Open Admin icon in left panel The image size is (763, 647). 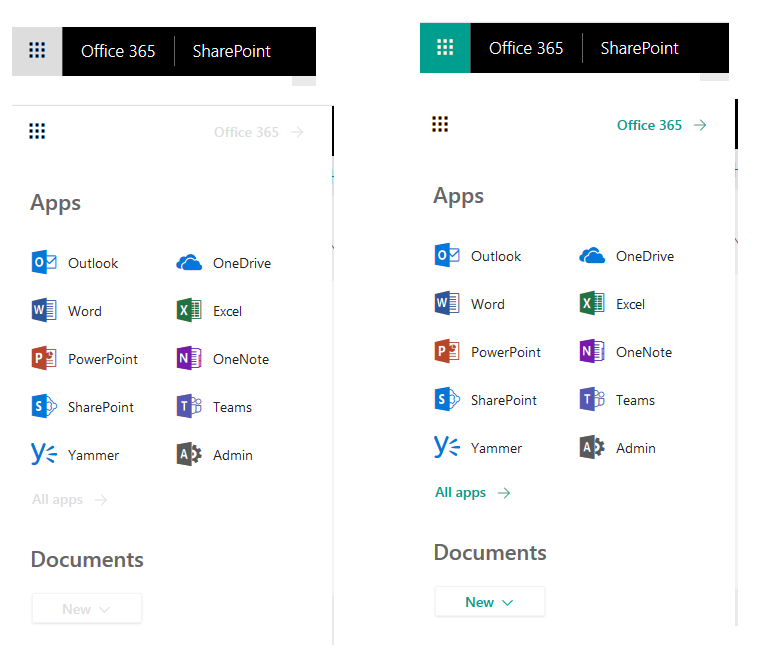pos(189,454)
